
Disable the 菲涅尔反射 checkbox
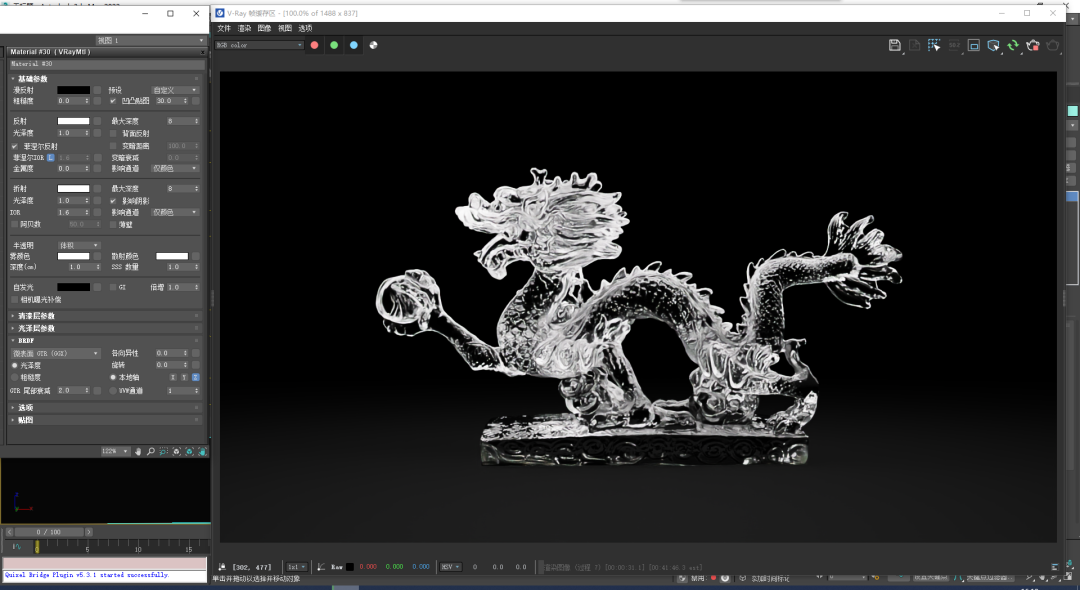(x=14, y=146)
